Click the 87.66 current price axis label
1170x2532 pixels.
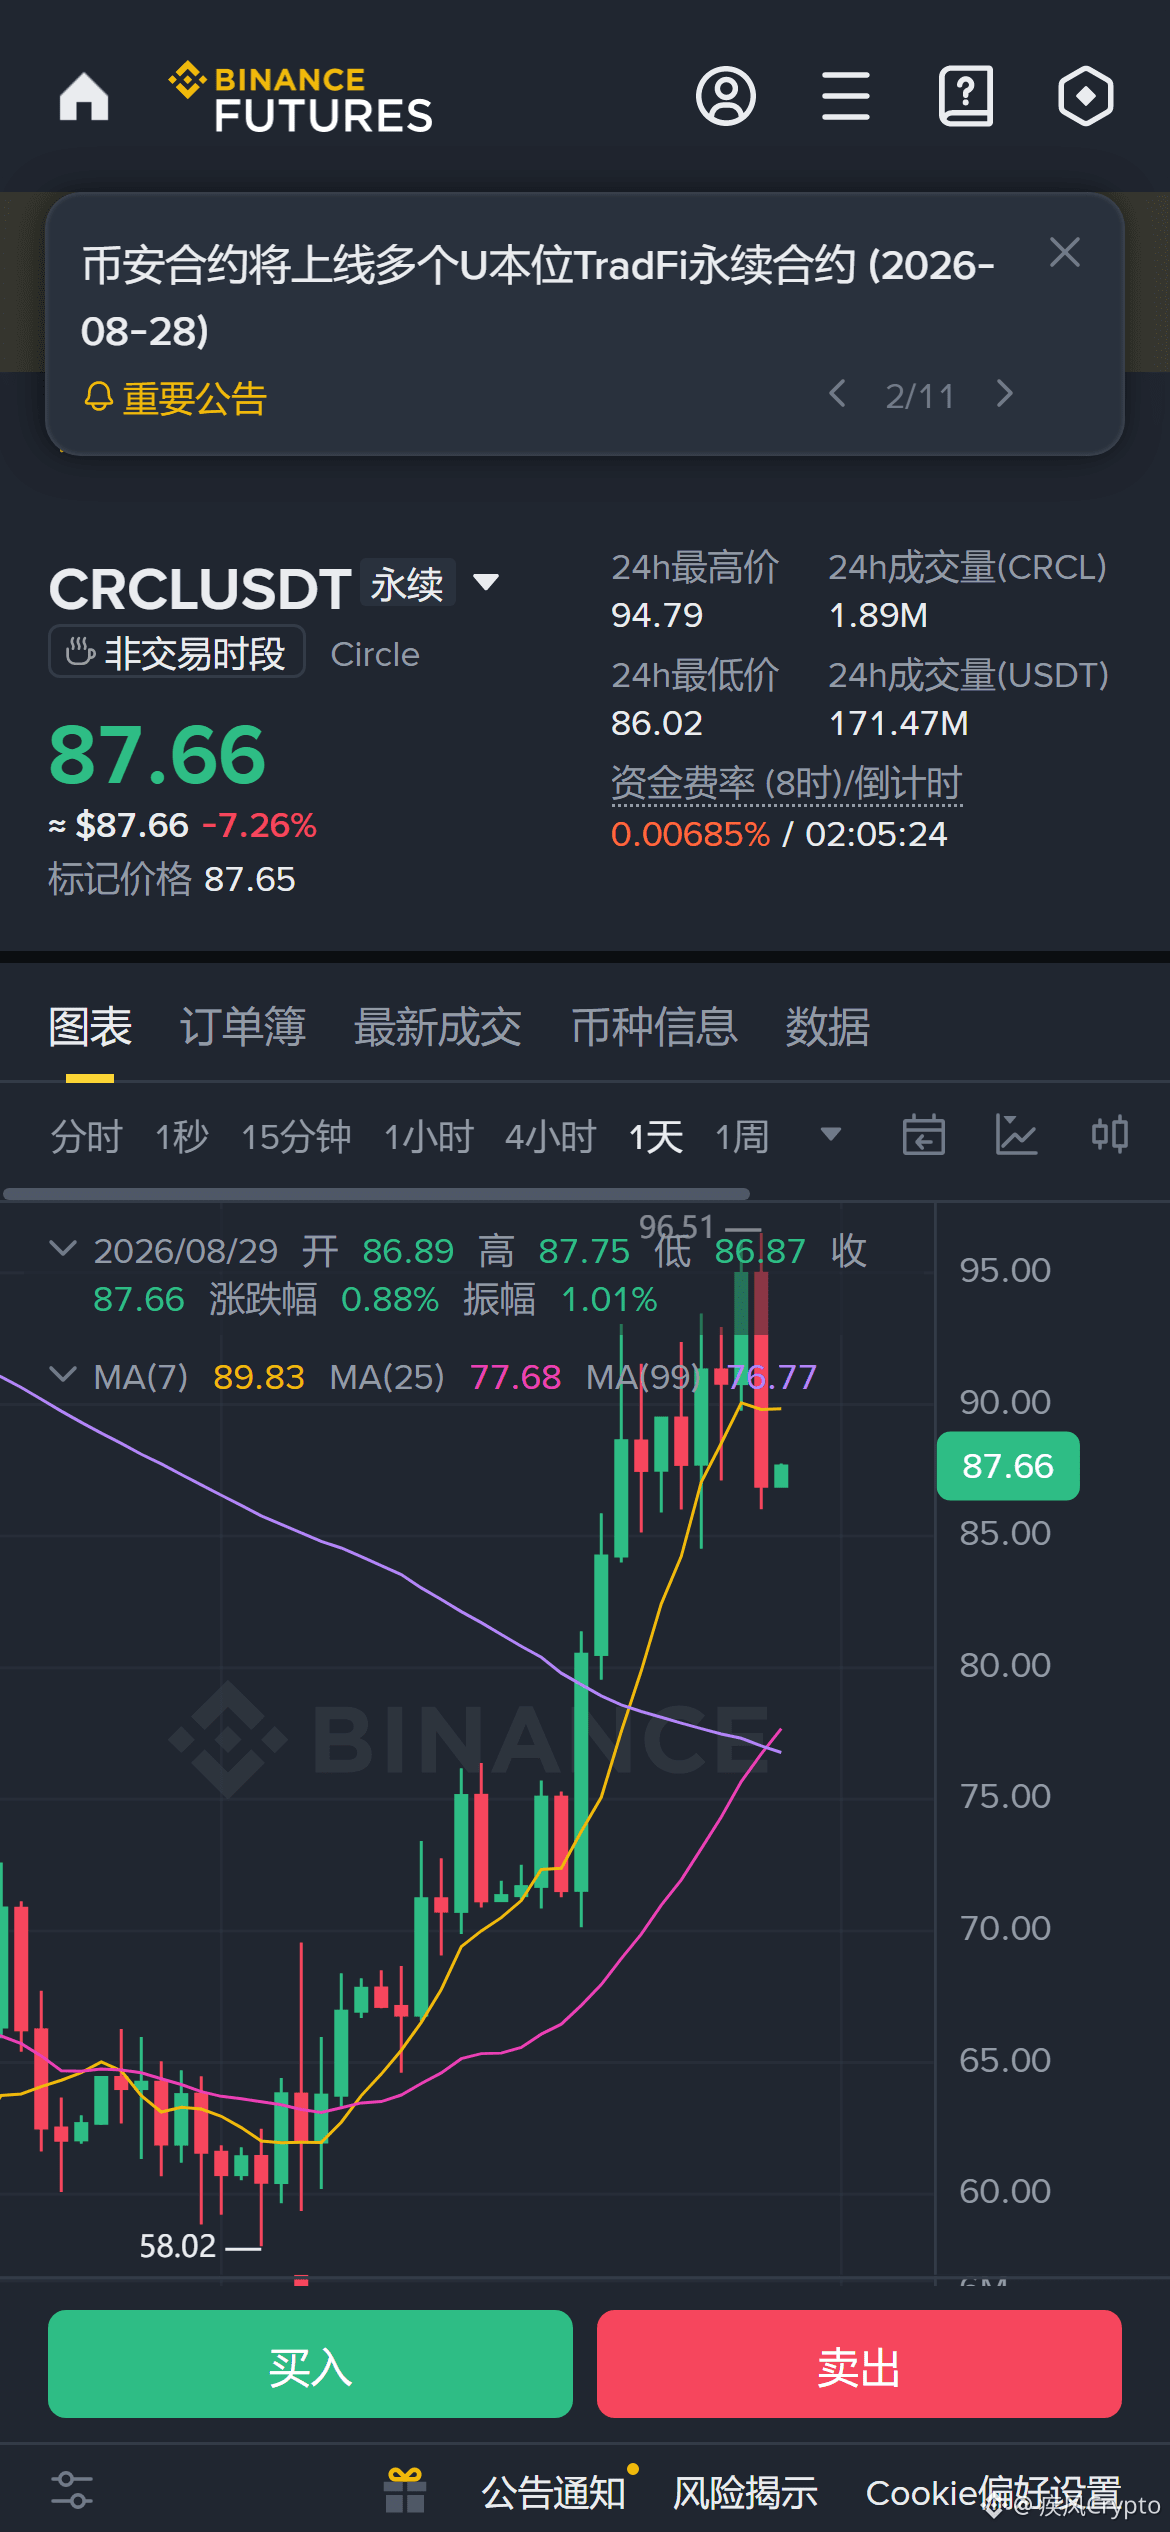[x=1008, y=1466]
